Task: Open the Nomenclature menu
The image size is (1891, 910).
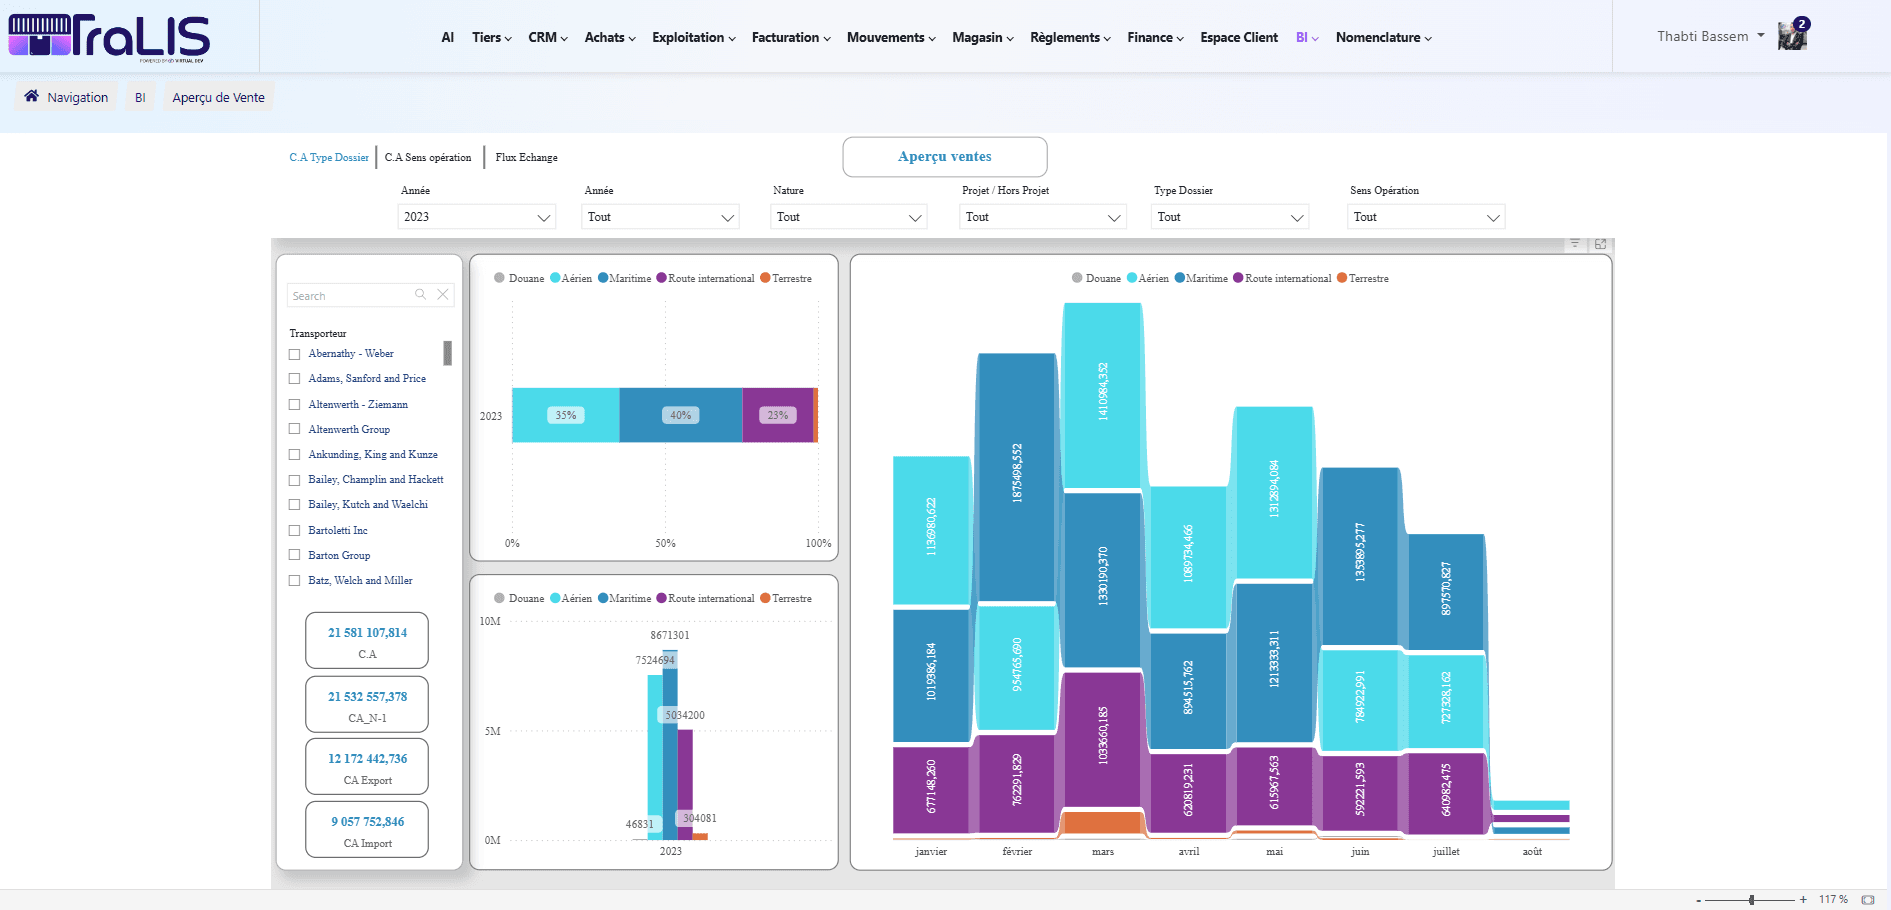Action: point(1384,38)
